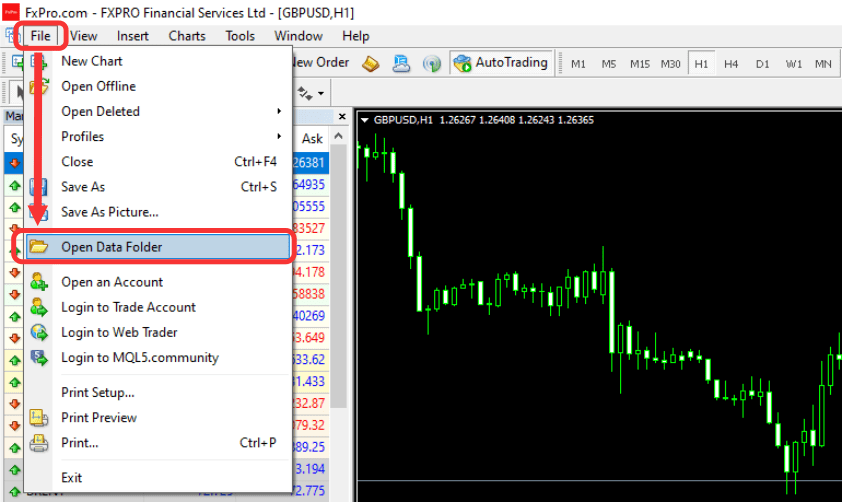Switch to M30 timeframe
Image resolution: width=842 pixels, height=502 pixels.
click(671, 64)
